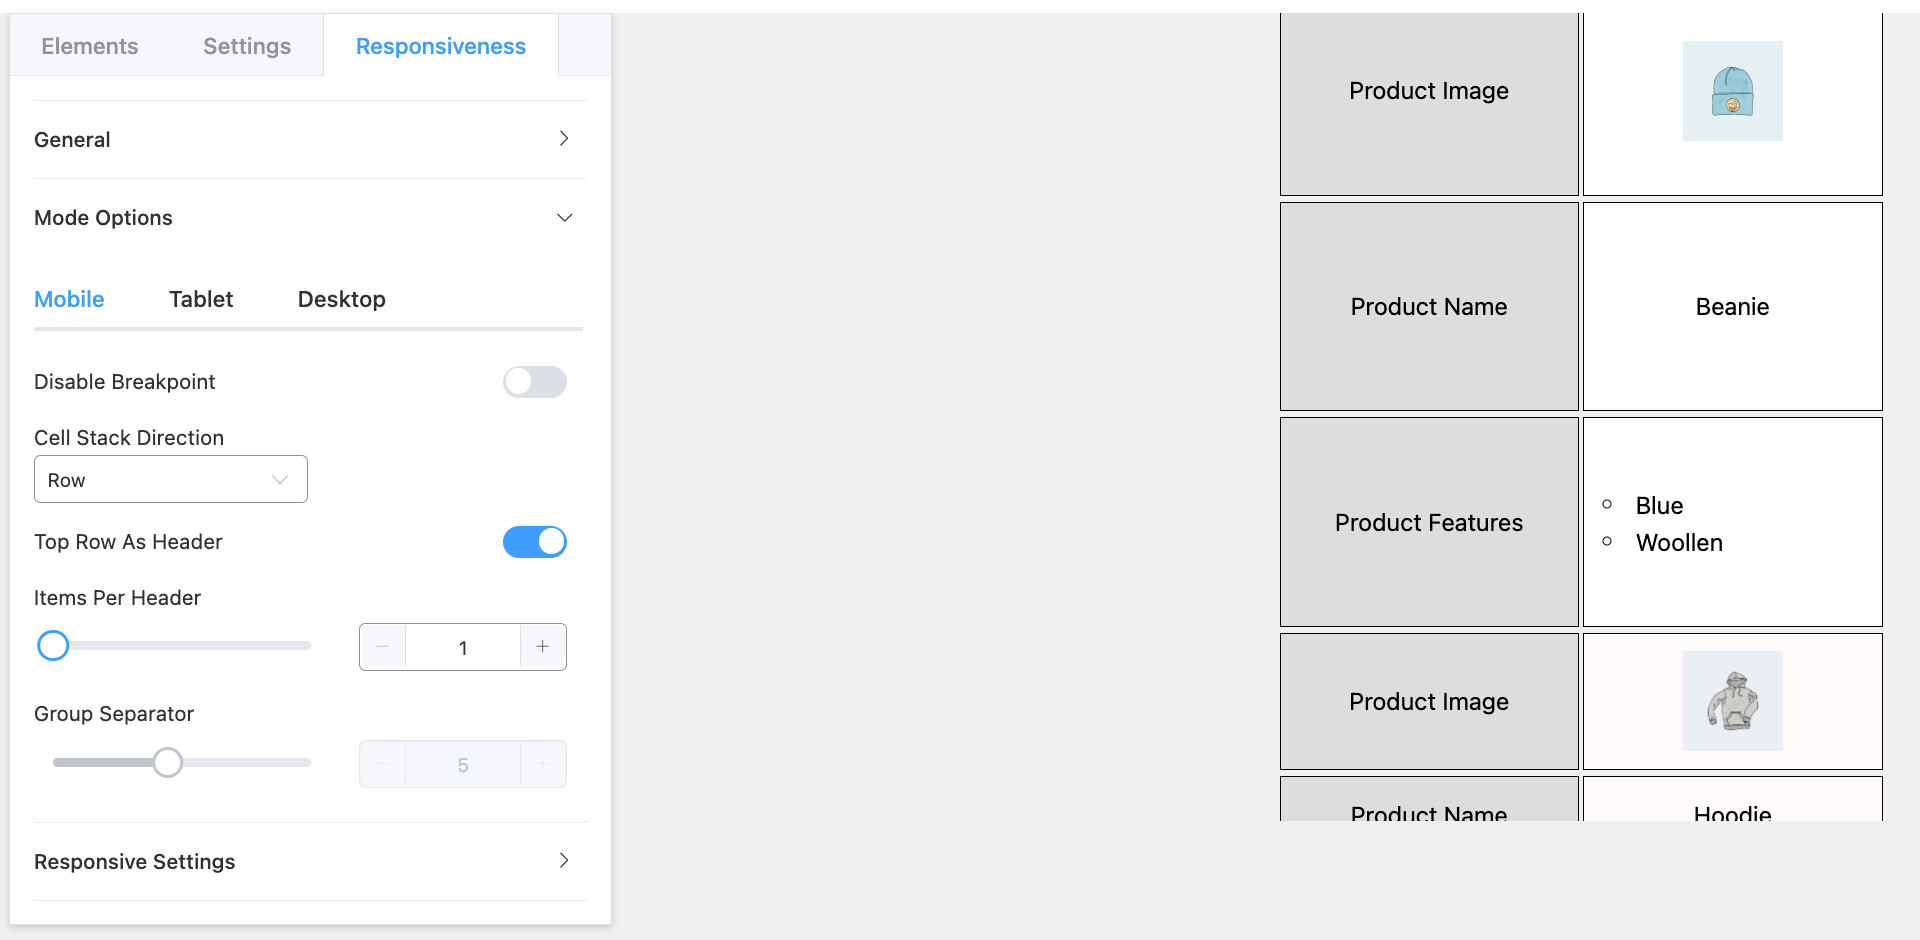The width and height of the screenshot is (1920, 940).
Task: Switch to the Elements tab
Action: (89, 45)
